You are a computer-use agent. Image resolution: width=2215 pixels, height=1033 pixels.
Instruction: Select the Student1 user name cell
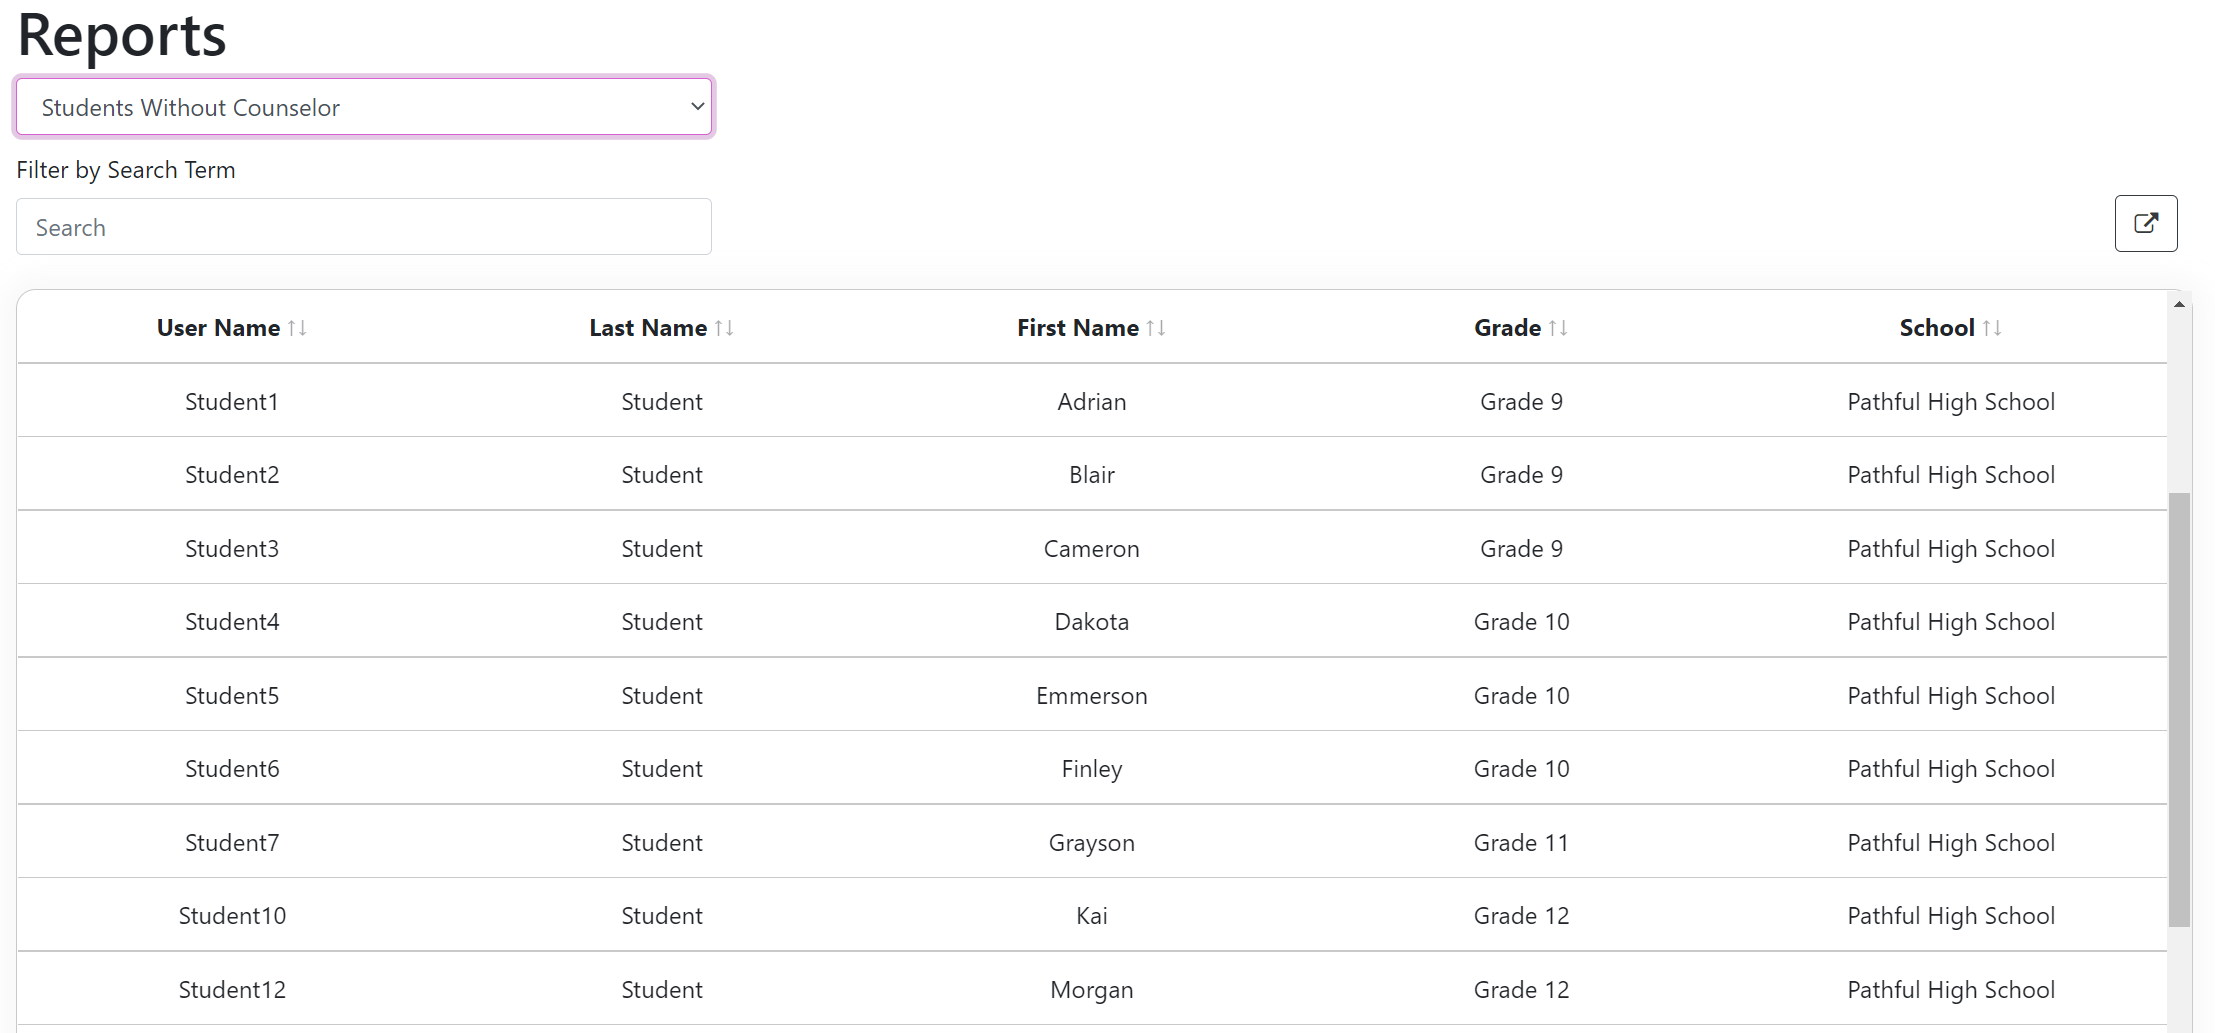[232, 402]
